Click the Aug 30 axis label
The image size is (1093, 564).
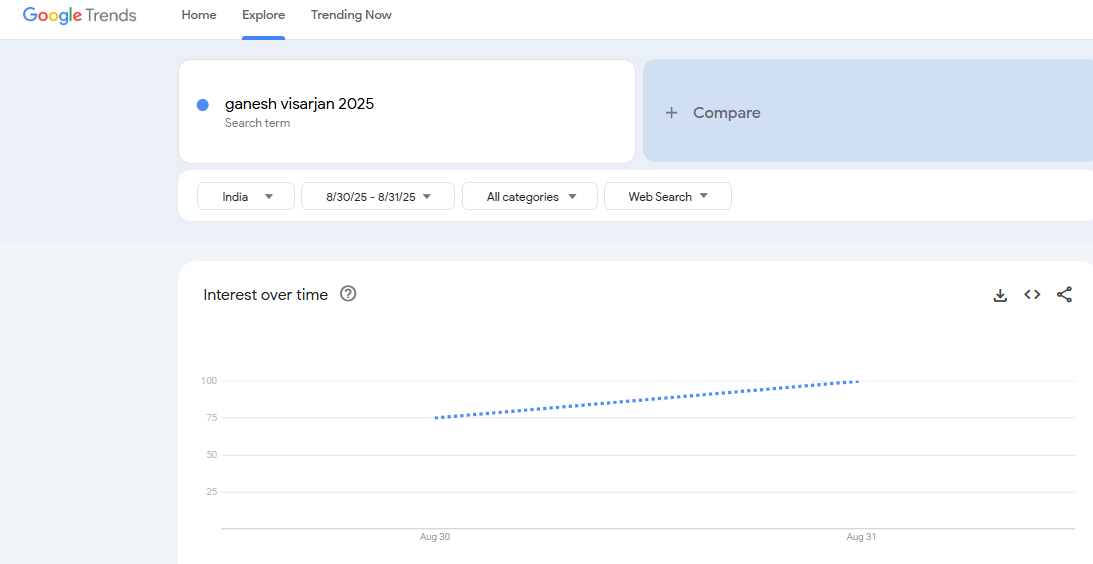point(435,537)
